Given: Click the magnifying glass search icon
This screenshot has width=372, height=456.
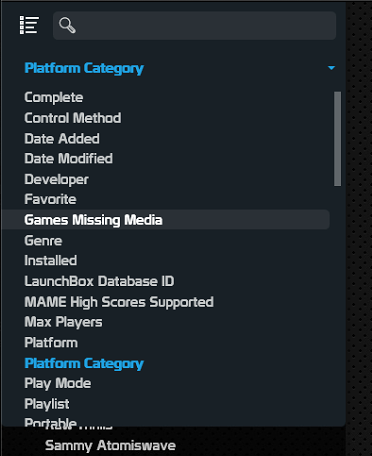Looking at the screenshot, I should [67, 25].
